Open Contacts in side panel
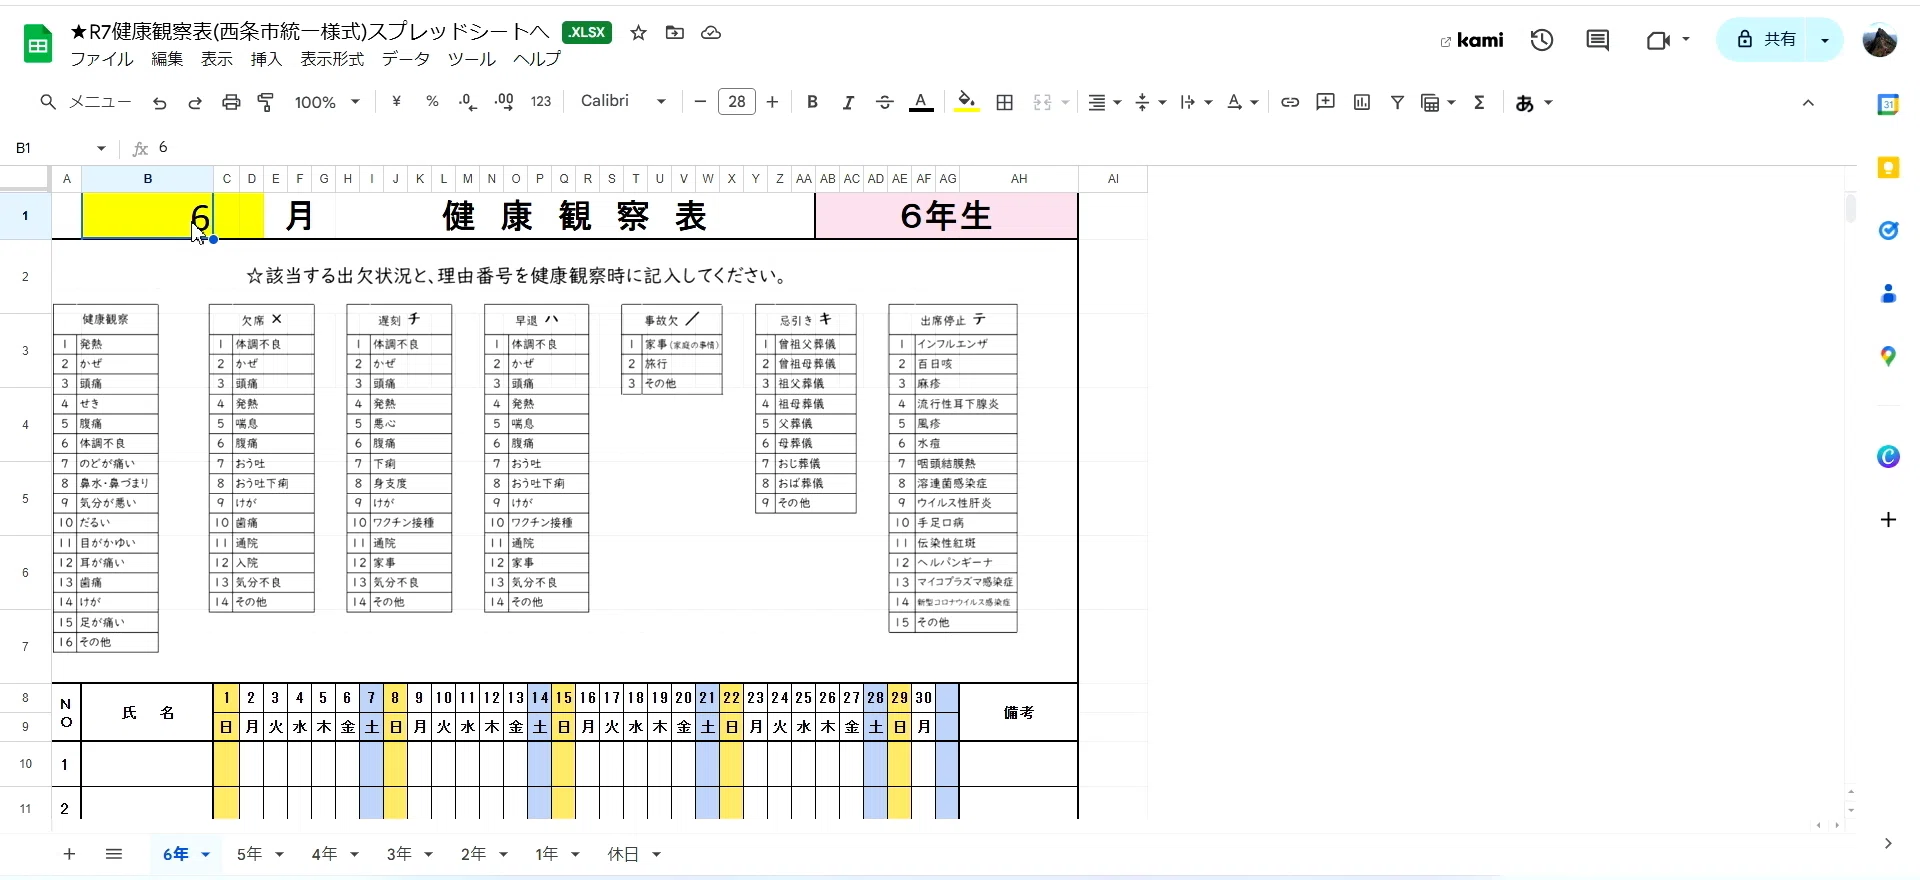This screenshot has width=1920, height=880. tap(1888, 294)
